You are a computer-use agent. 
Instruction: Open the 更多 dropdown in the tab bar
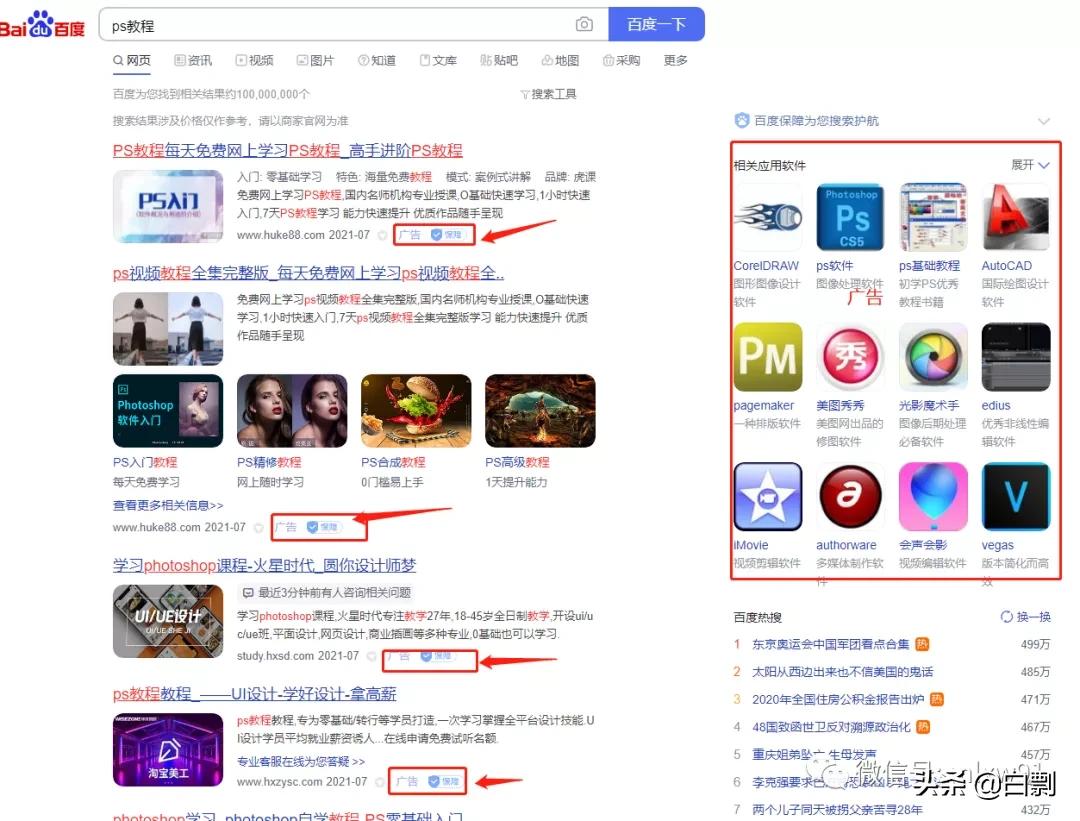[675, 60]
